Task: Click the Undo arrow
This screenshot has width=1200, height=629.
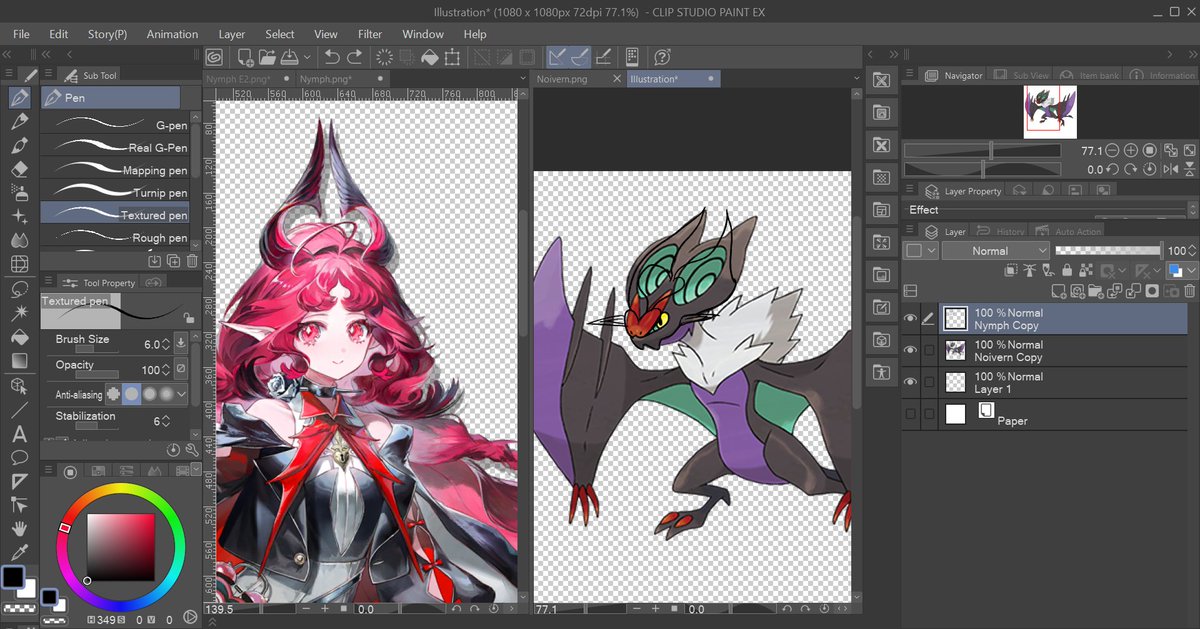Action: 332,58
